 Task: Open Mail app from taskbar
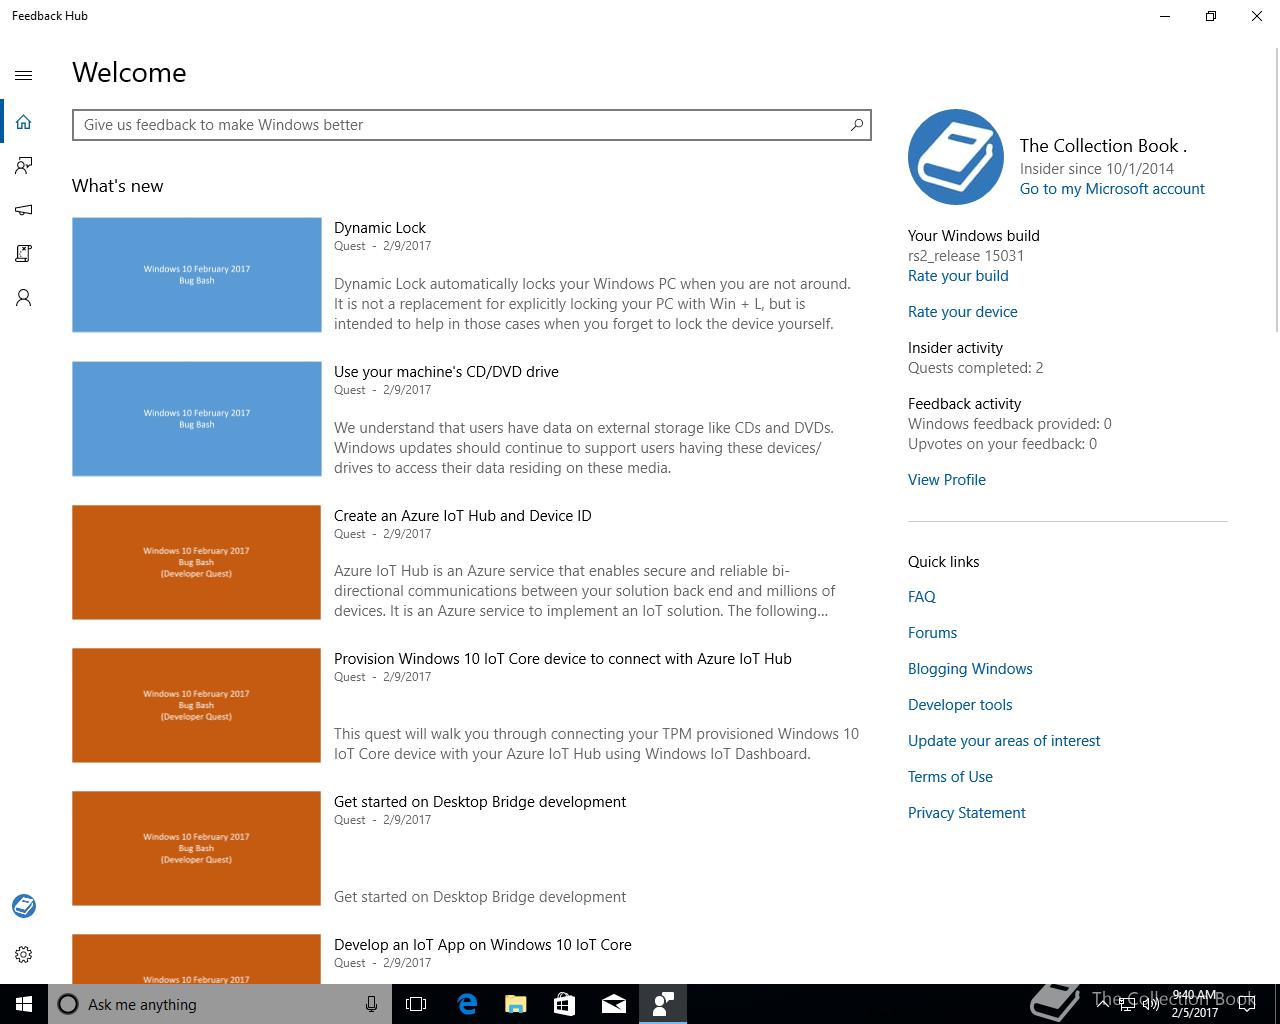[613, 1004]
